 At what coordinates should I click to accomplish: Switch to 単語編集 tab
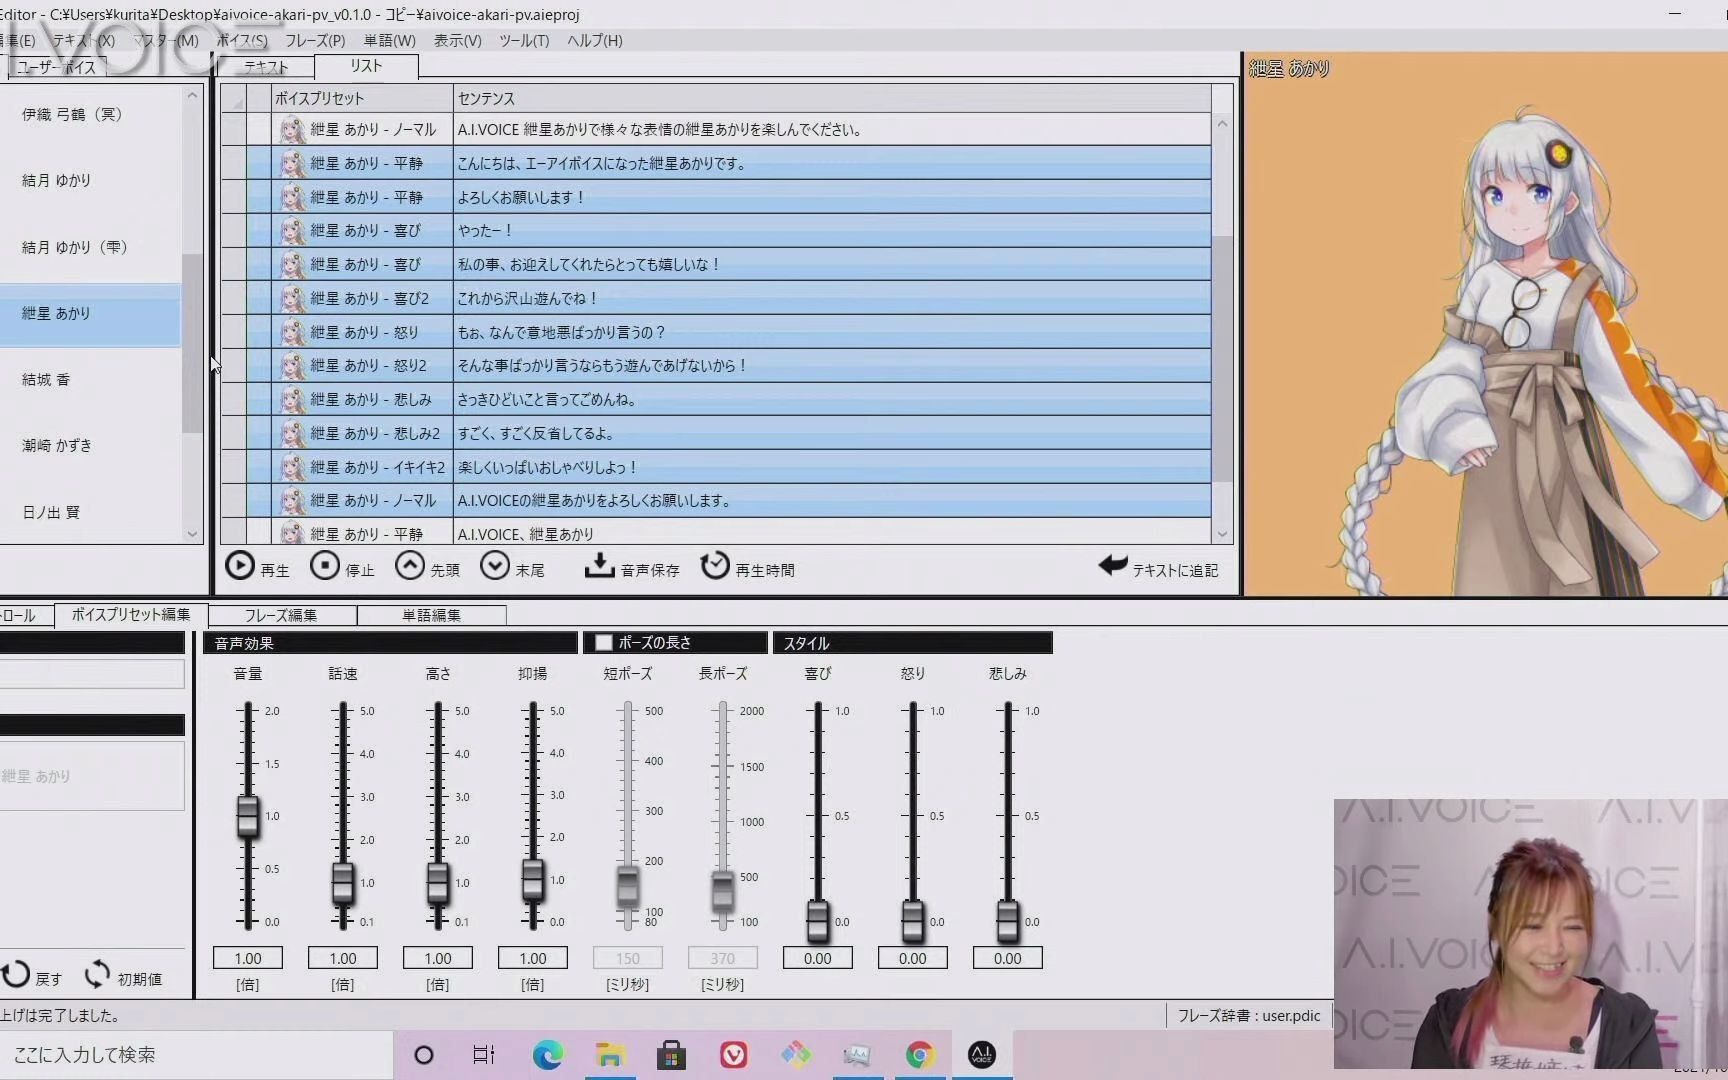point(432,615)
